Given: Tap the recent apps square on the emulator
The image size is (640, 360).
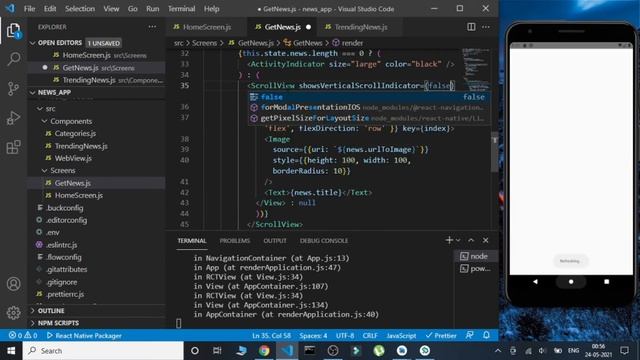Looking at the screenshot, I should (x=607, y=282).
